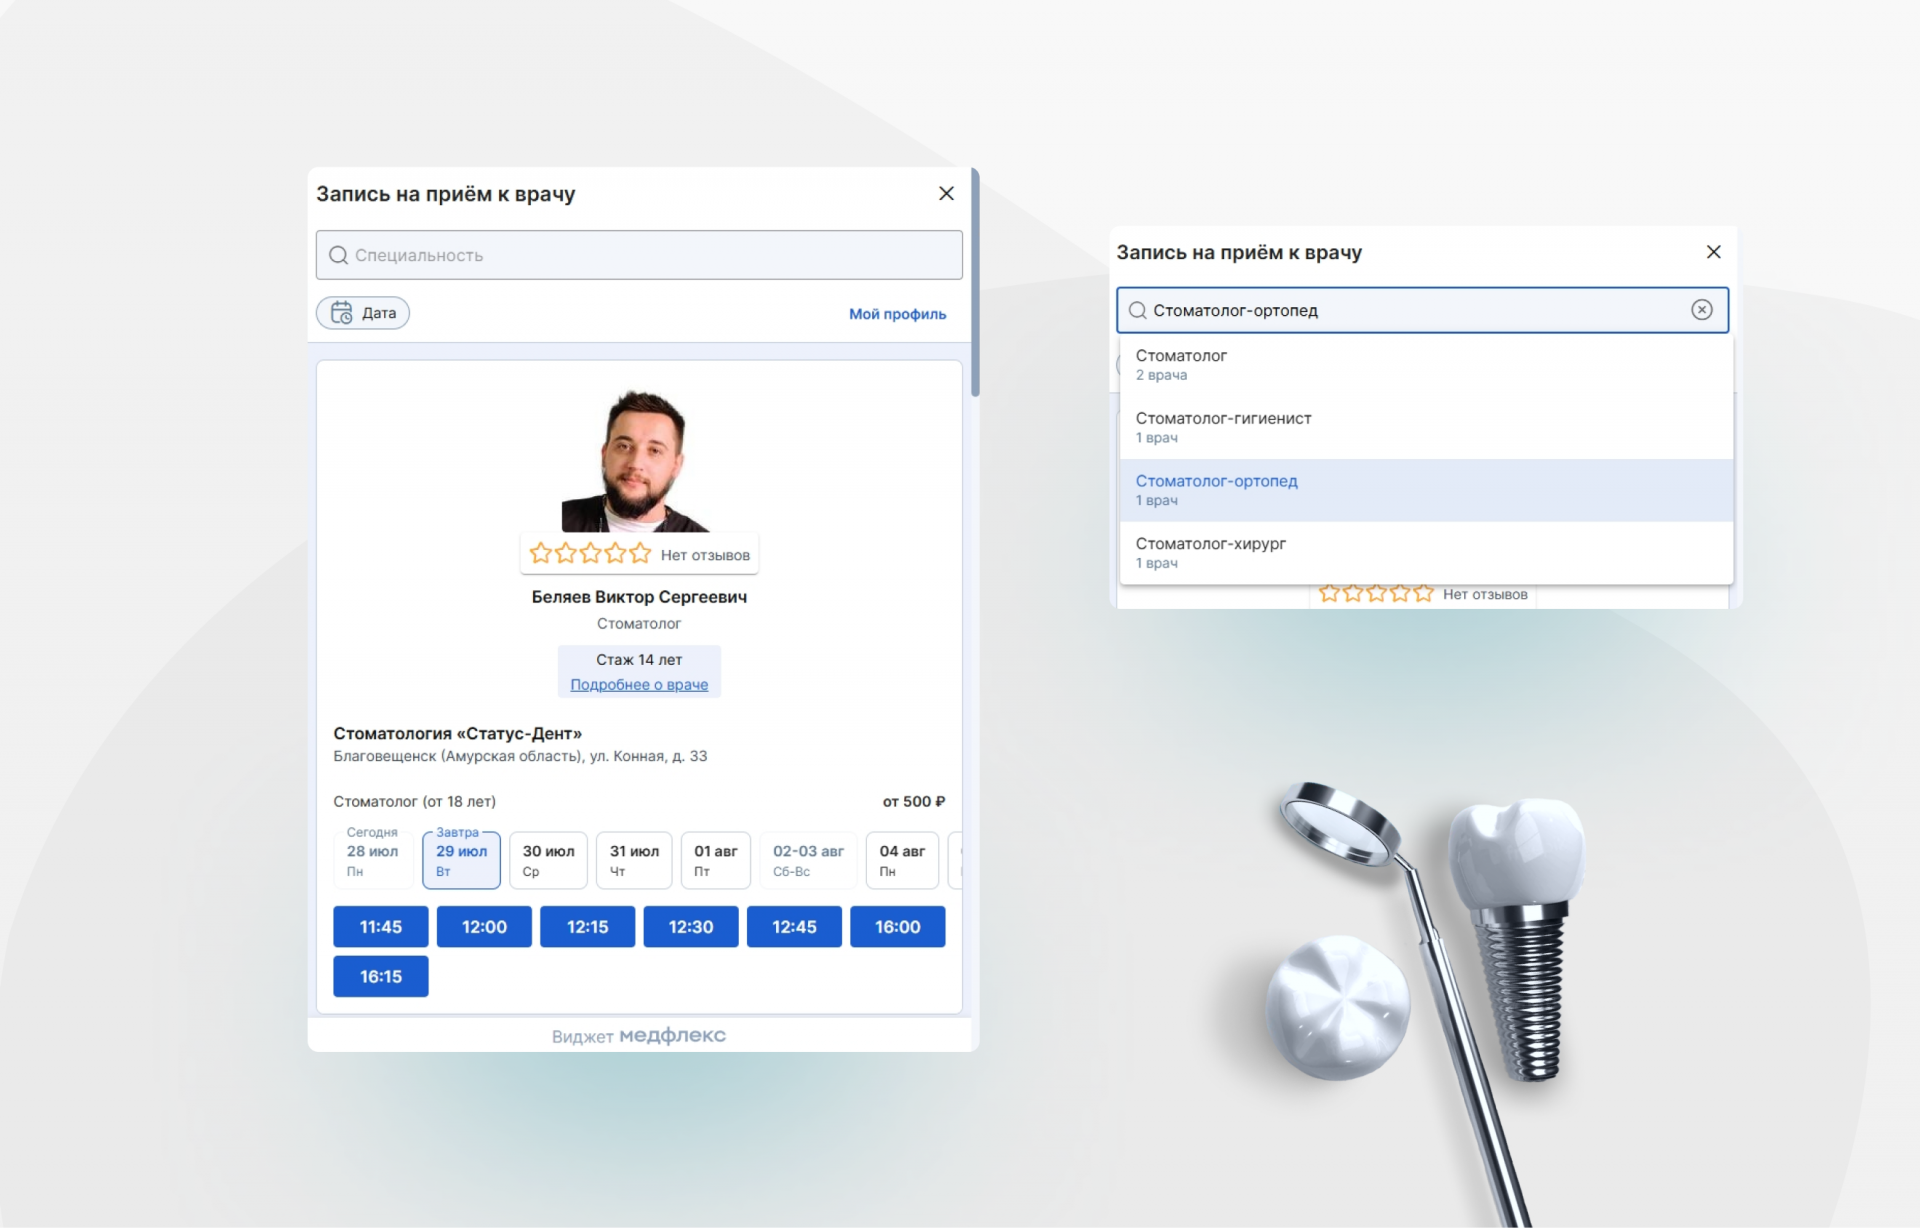
Task: Focus the Специальность search field
Action: (x=639, y=255)
